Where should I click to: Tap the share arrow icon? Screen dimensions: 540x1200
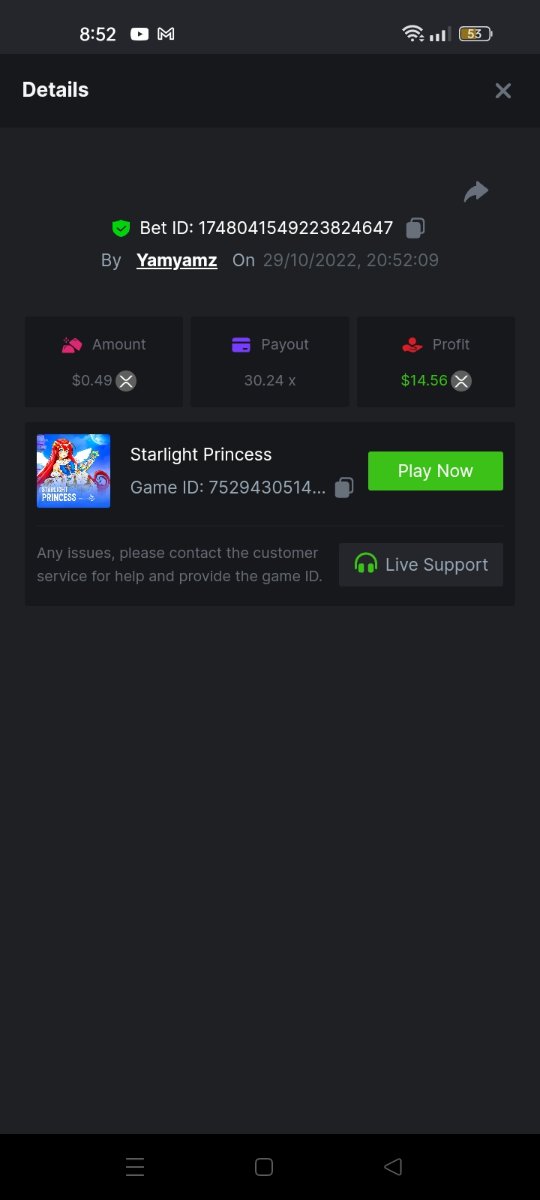tap(476, 191)
